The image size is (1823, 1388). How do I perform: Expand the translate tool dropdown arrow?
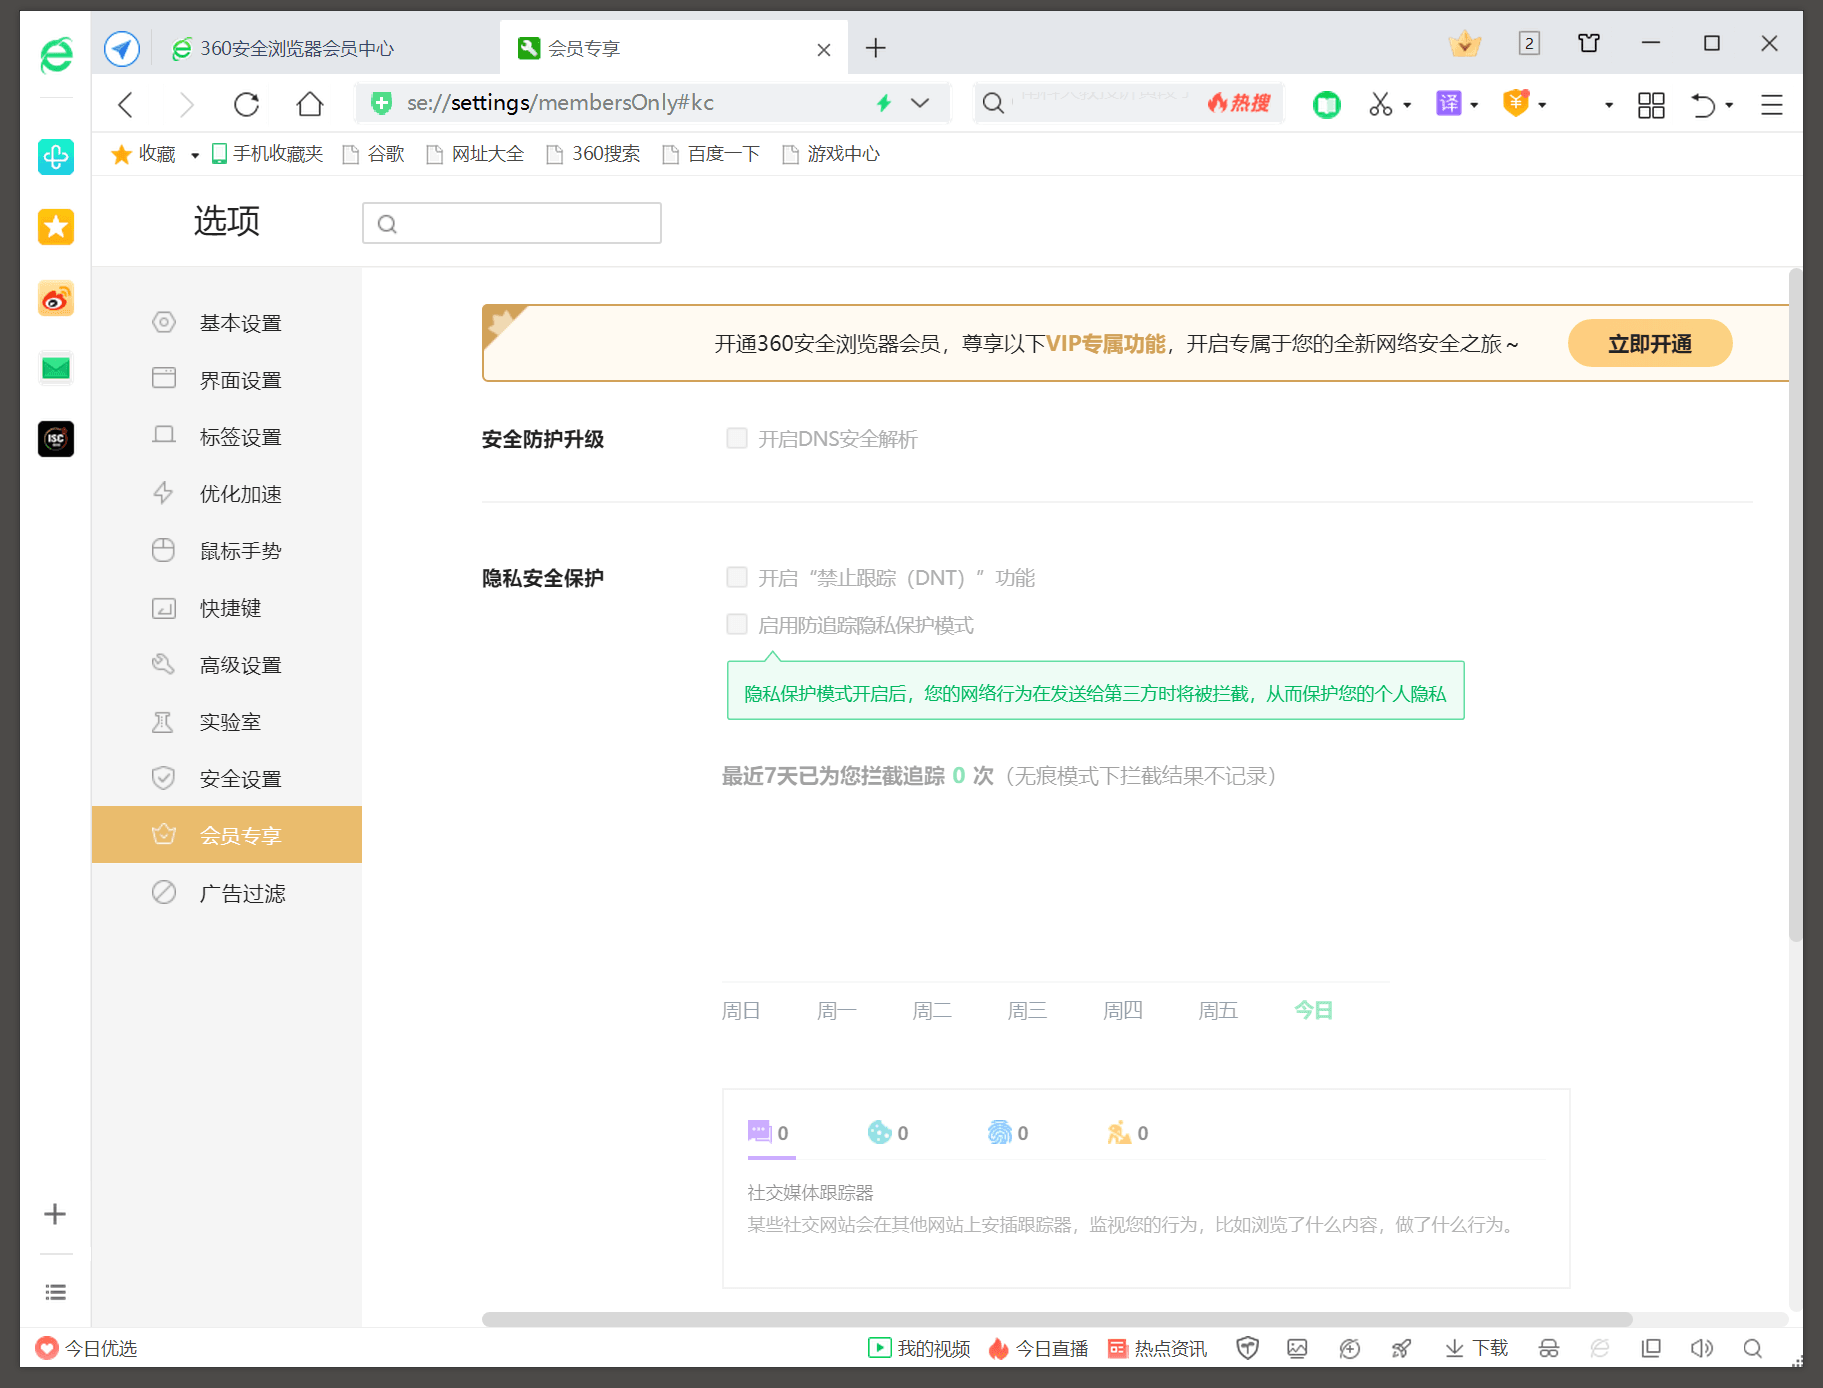(1472, 103)
